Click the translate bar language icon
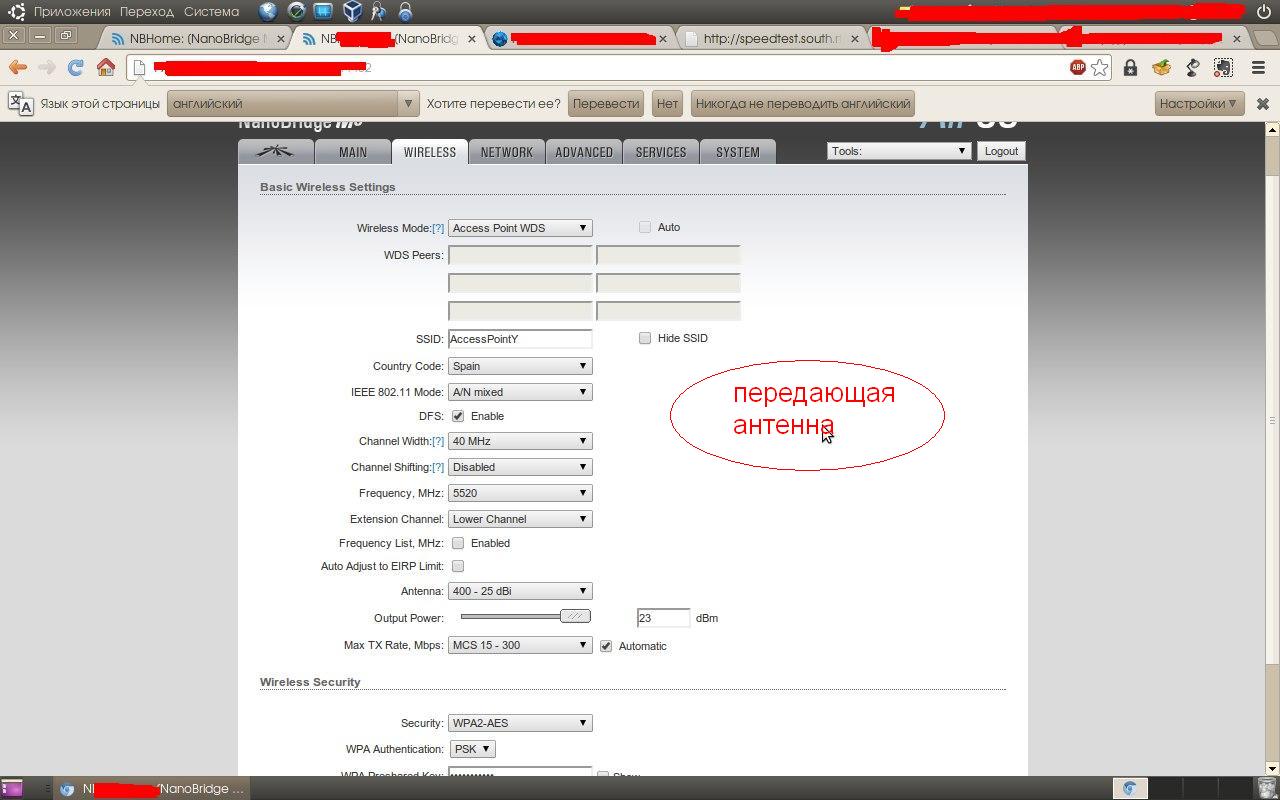This screenshot has height=800, width=1280. [x=20, y=103]
